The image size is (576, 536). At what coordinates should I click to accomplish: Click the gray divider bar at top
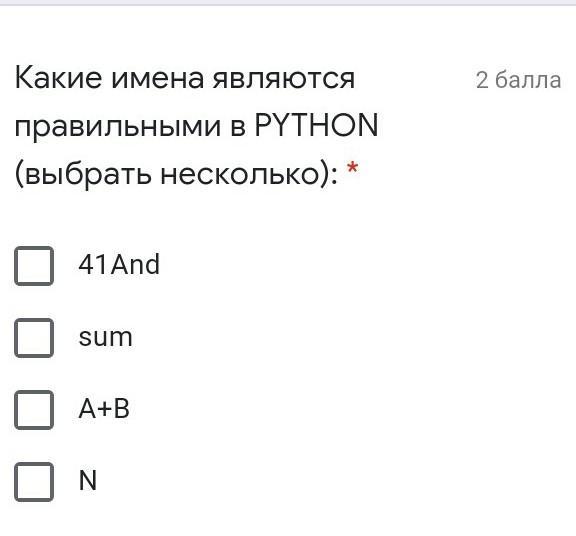[288, 3]
